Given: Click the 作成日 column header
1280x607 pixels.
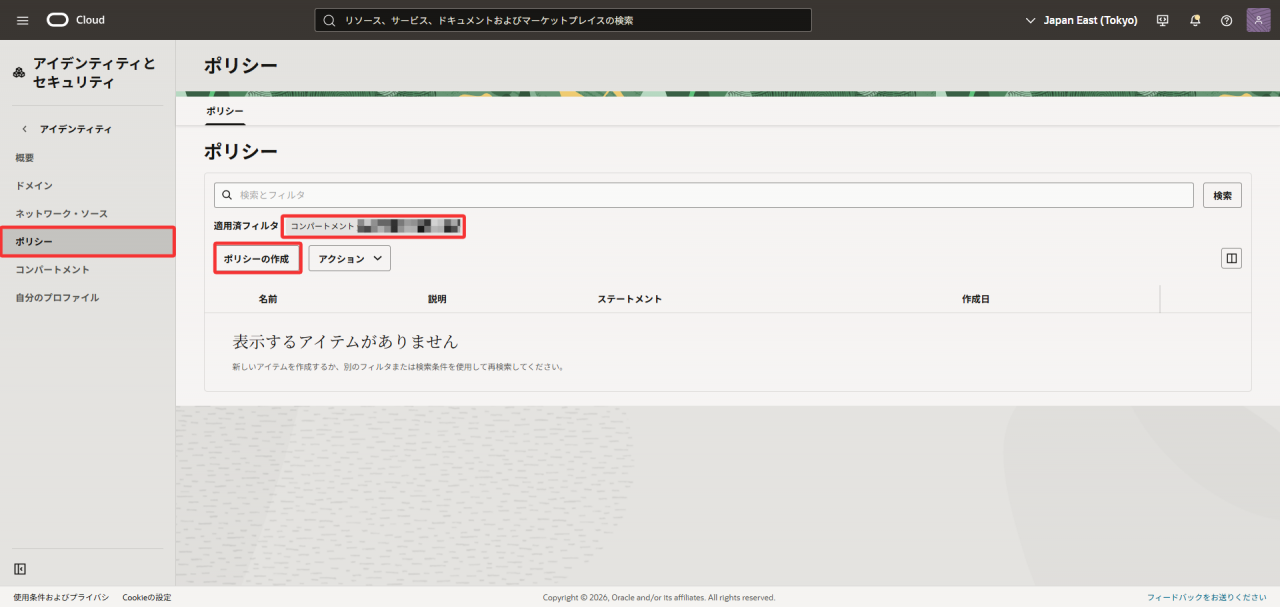Looking at the screenshot, I should coord(976,299).
